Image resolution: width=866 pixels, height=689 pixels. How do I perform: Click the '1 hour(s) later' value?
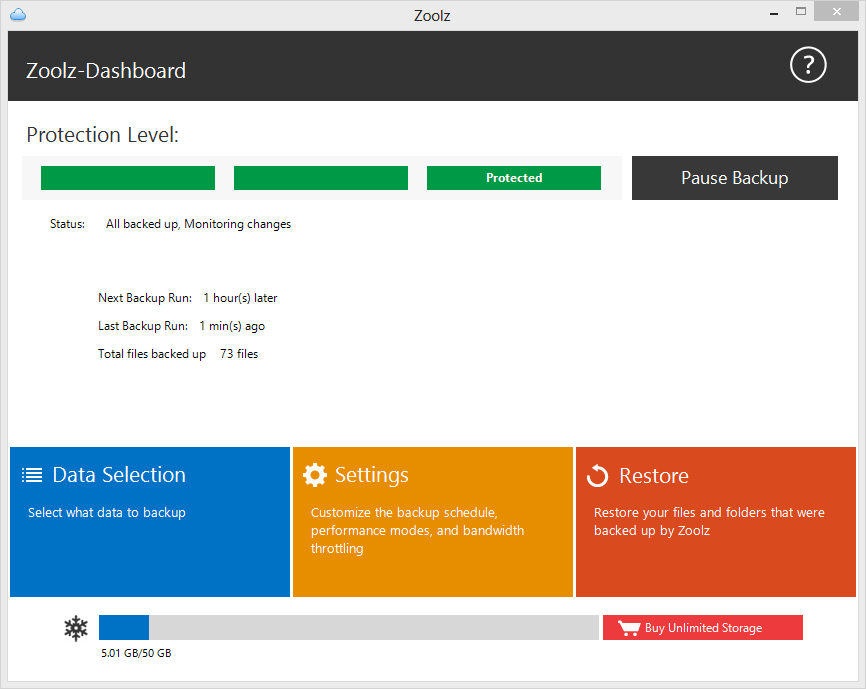[x=240, y=298]
